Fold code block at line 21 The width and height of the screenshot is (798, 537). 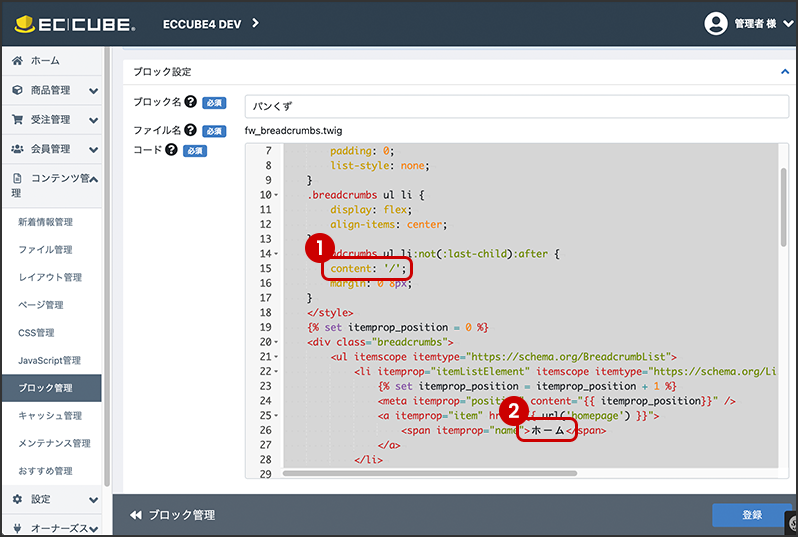pos(275,357)
